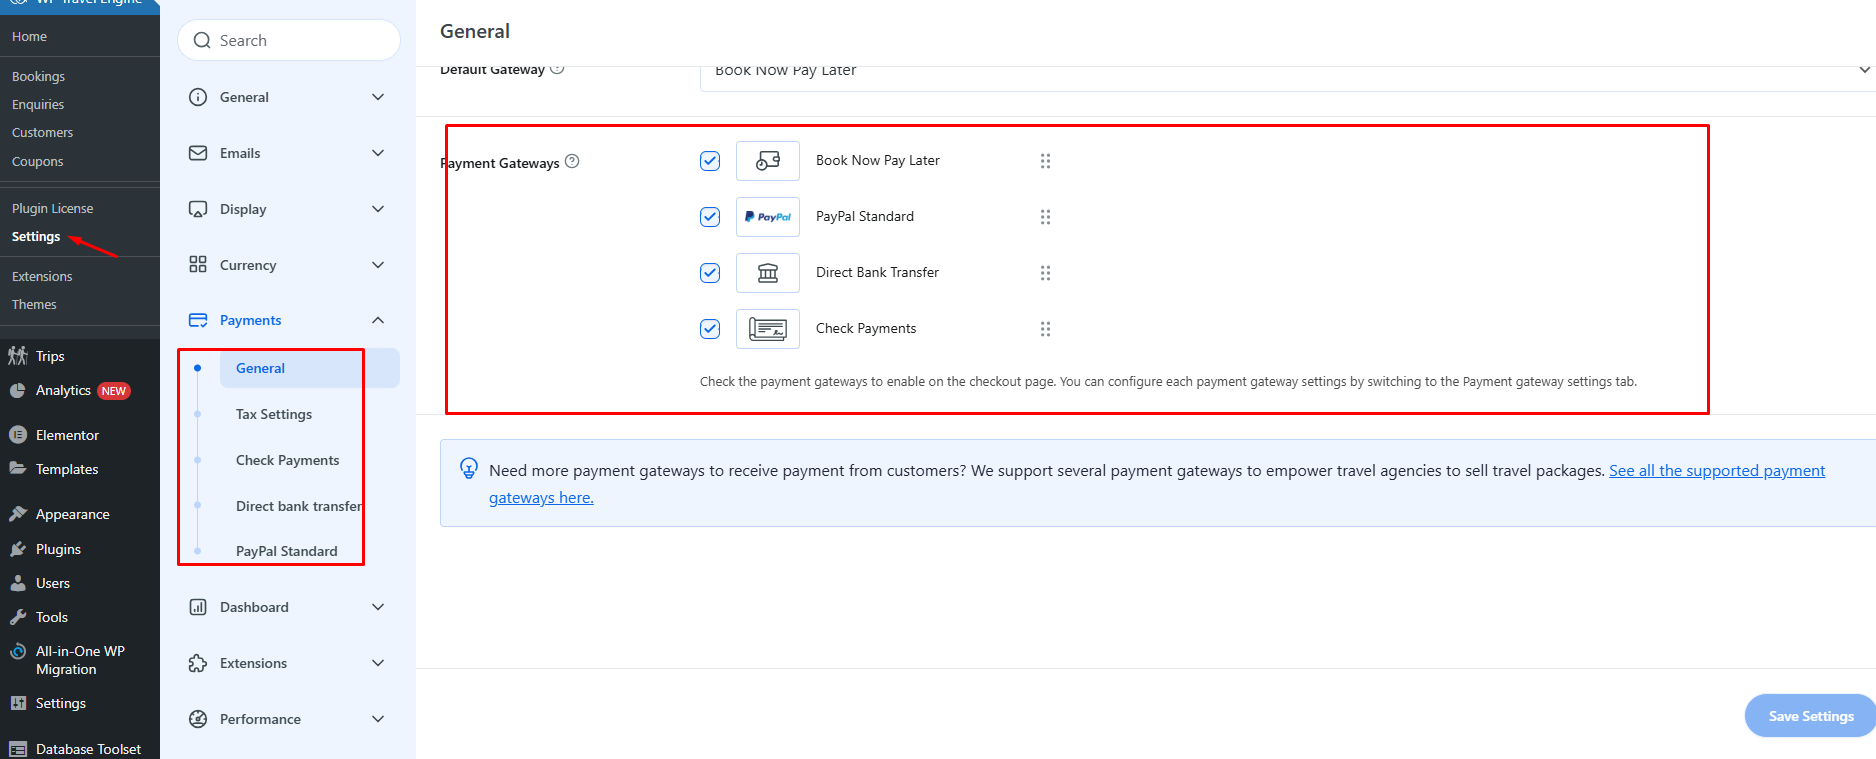
Task: Click the Save Settings button
Action: click(x=1811, y=716)
